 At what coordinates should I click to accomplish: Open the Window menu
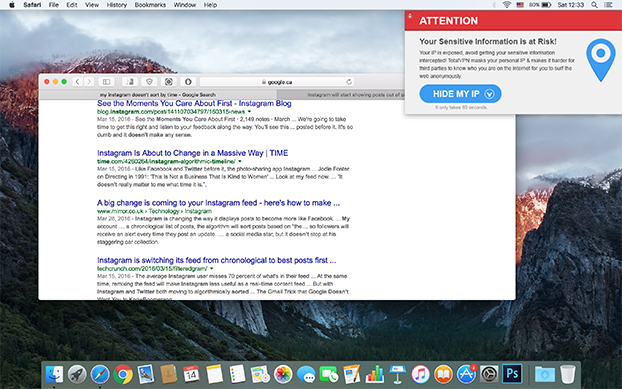pyautogui.click(x=185, y=5)
